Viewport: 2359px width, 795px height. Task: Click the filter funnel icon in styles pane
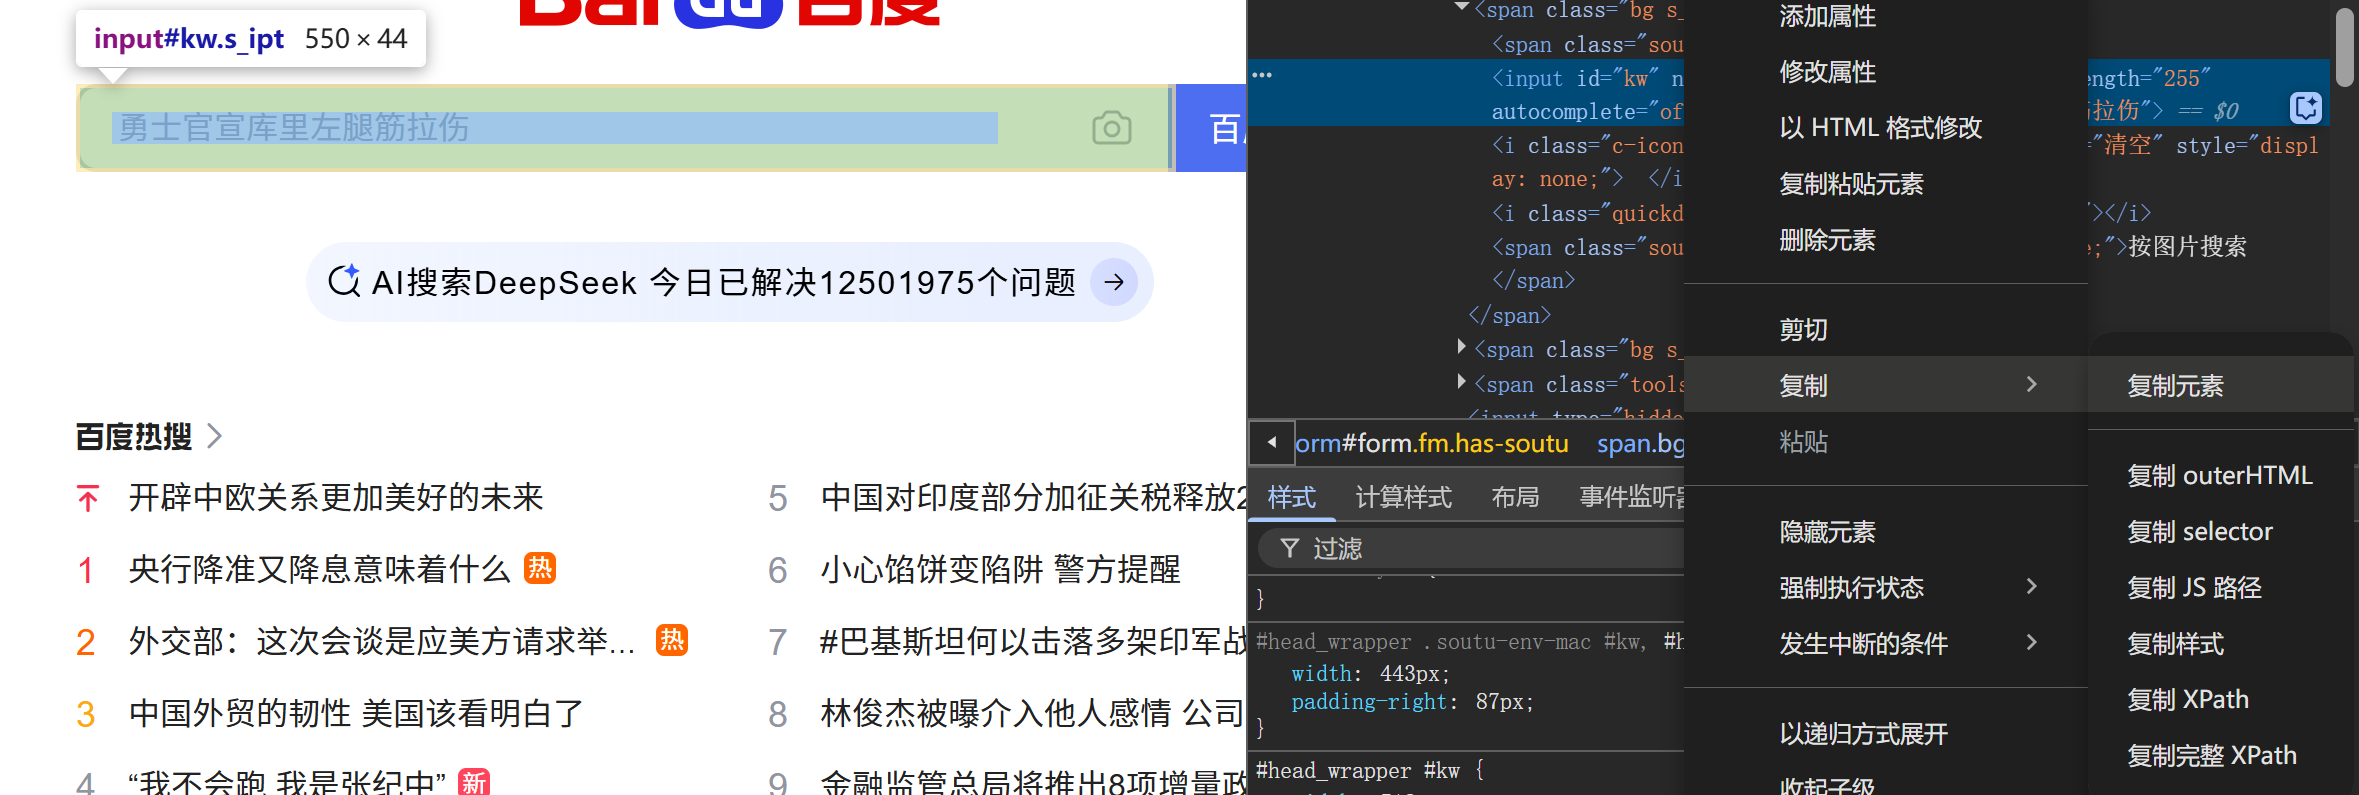[x=1290, y=548]
